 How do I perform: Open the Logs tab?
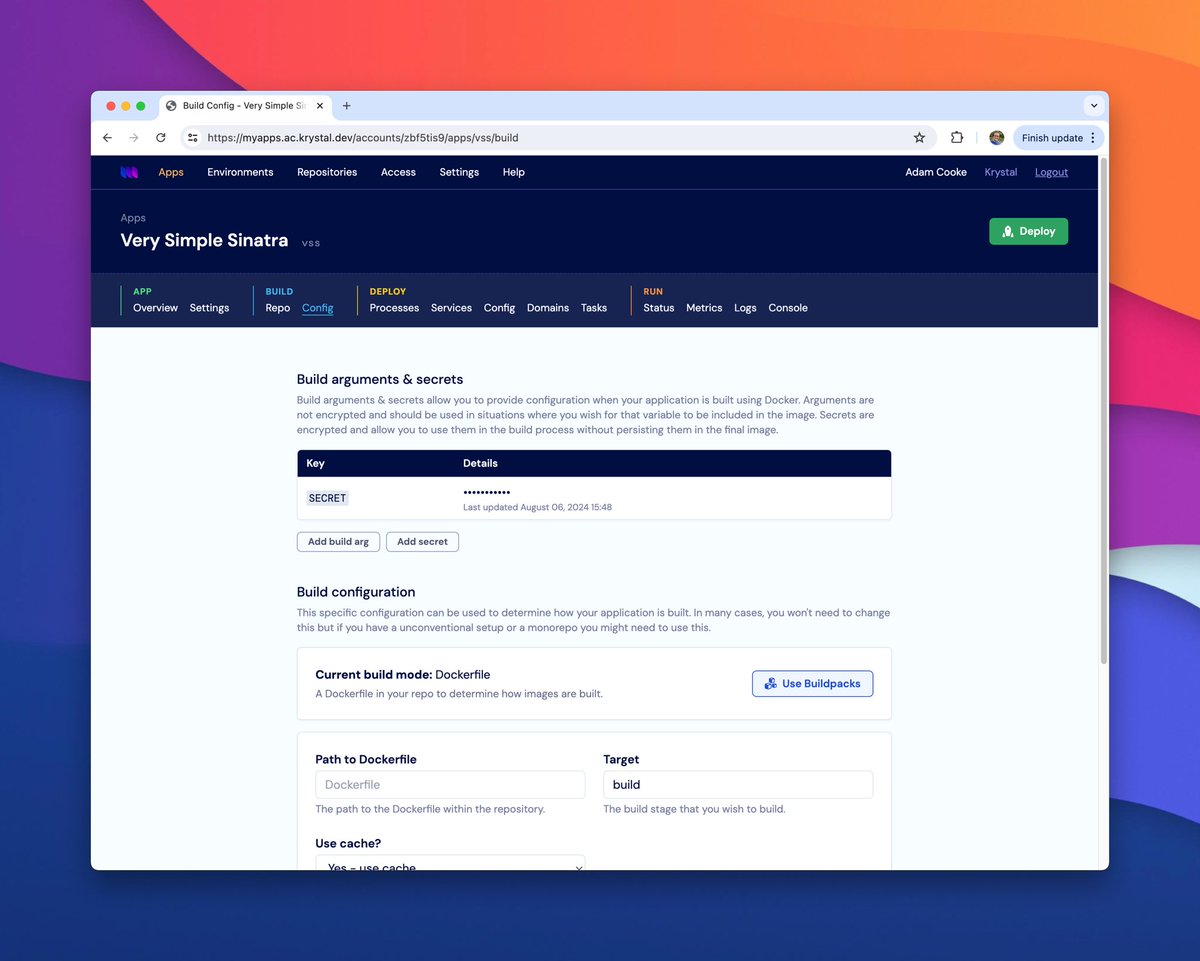click(x=745, y=308)
